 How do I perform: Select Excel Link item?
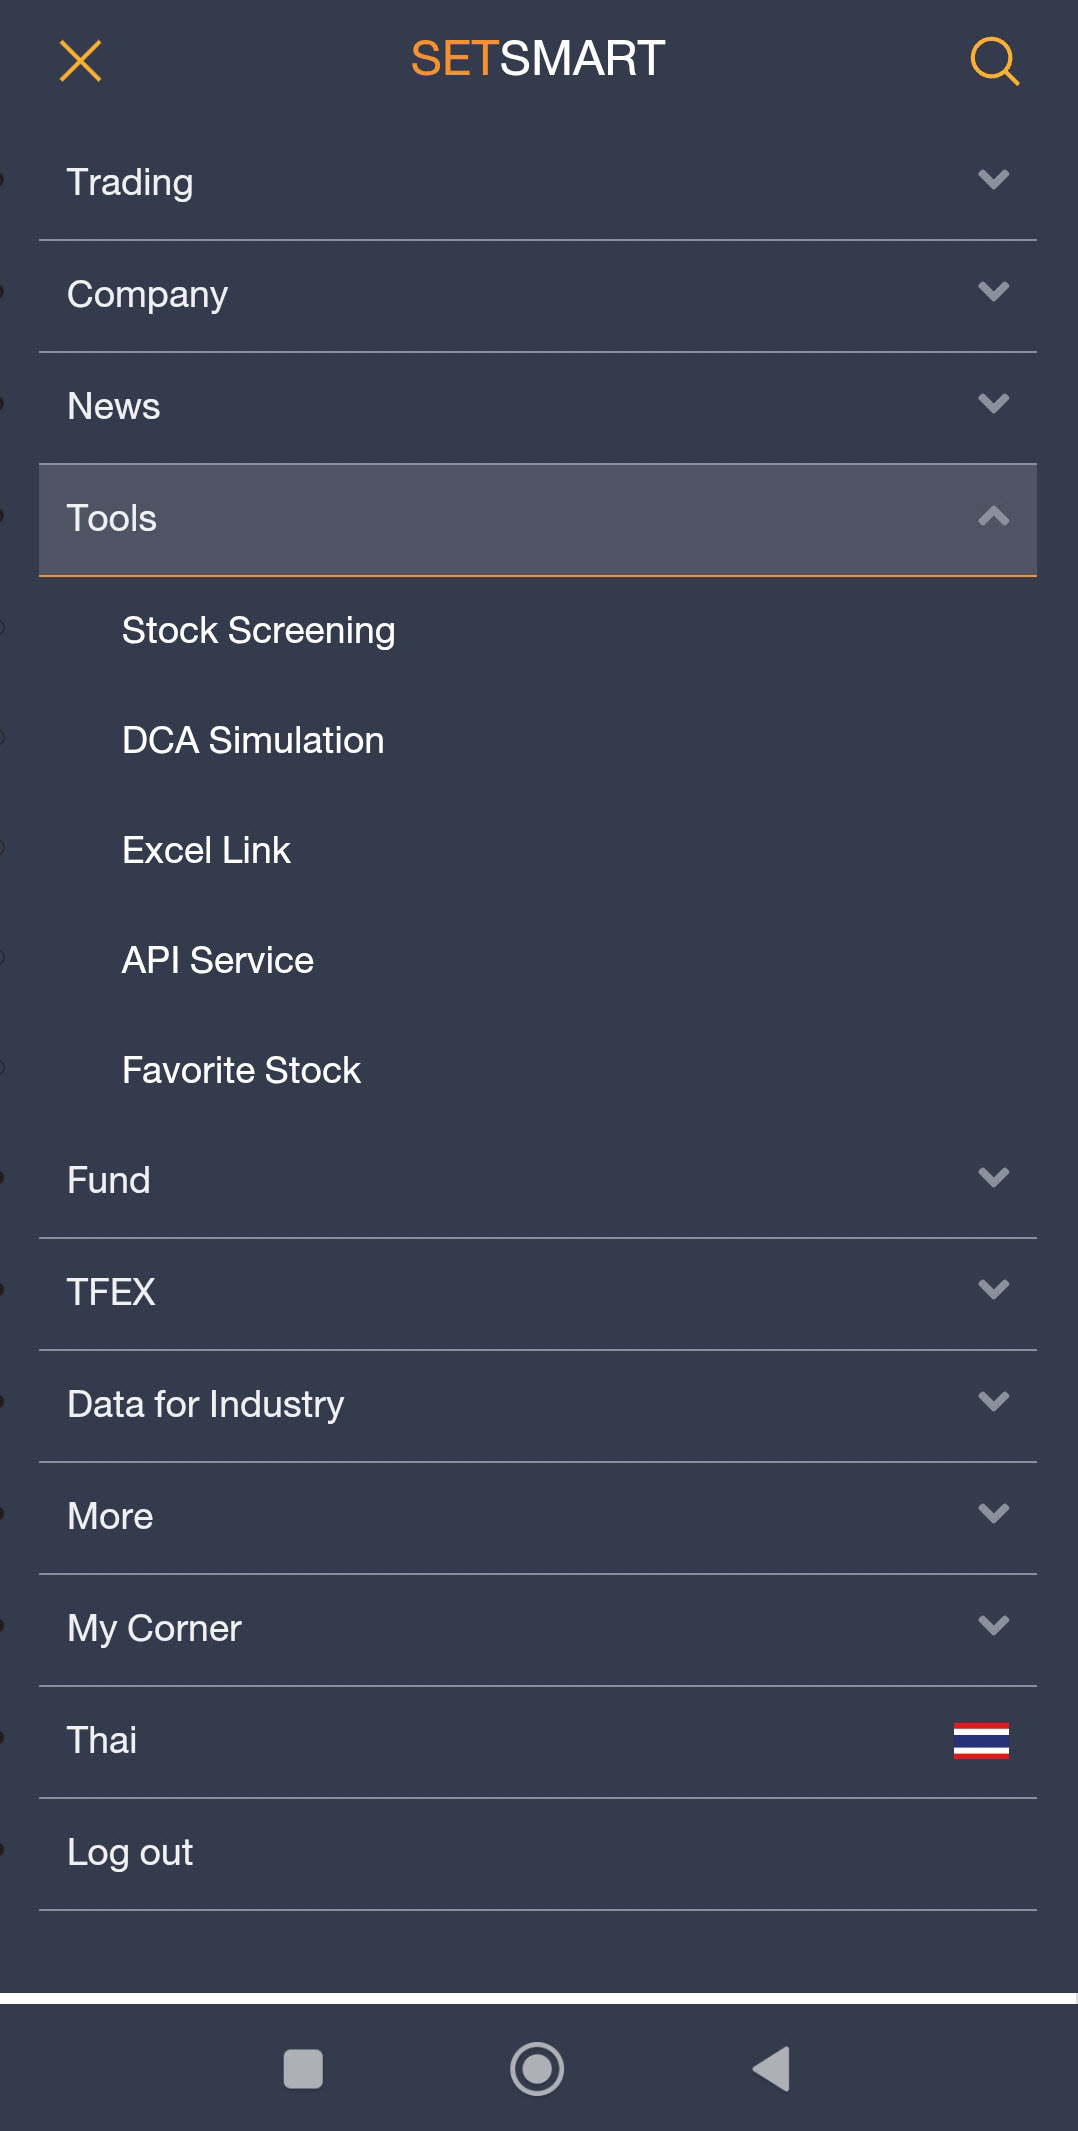[x=206, y=851]
